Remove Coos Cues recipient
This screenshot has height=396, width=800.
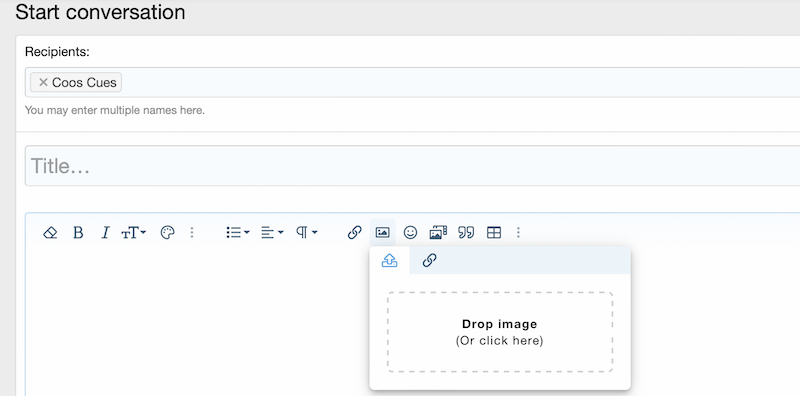point(43,82)
